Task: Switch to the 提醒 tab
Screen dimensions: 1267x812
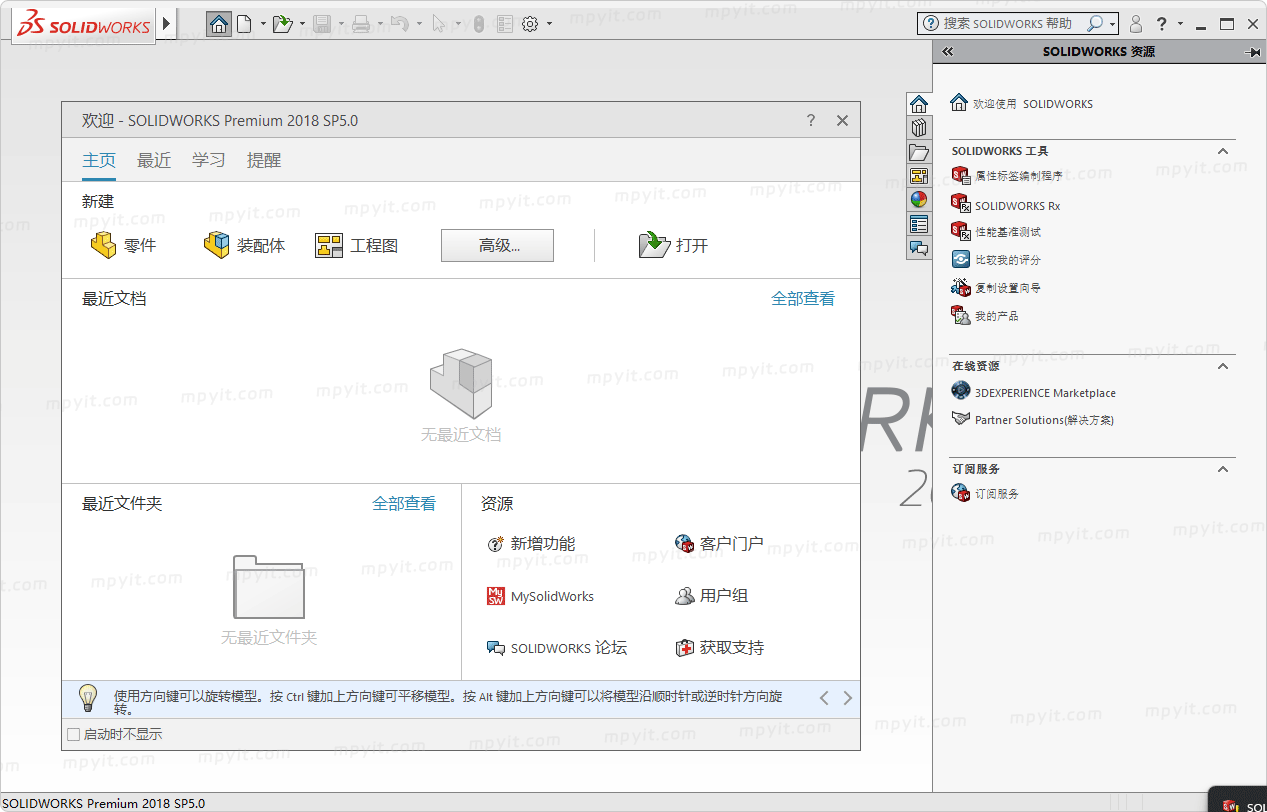Action: point(264,160)
